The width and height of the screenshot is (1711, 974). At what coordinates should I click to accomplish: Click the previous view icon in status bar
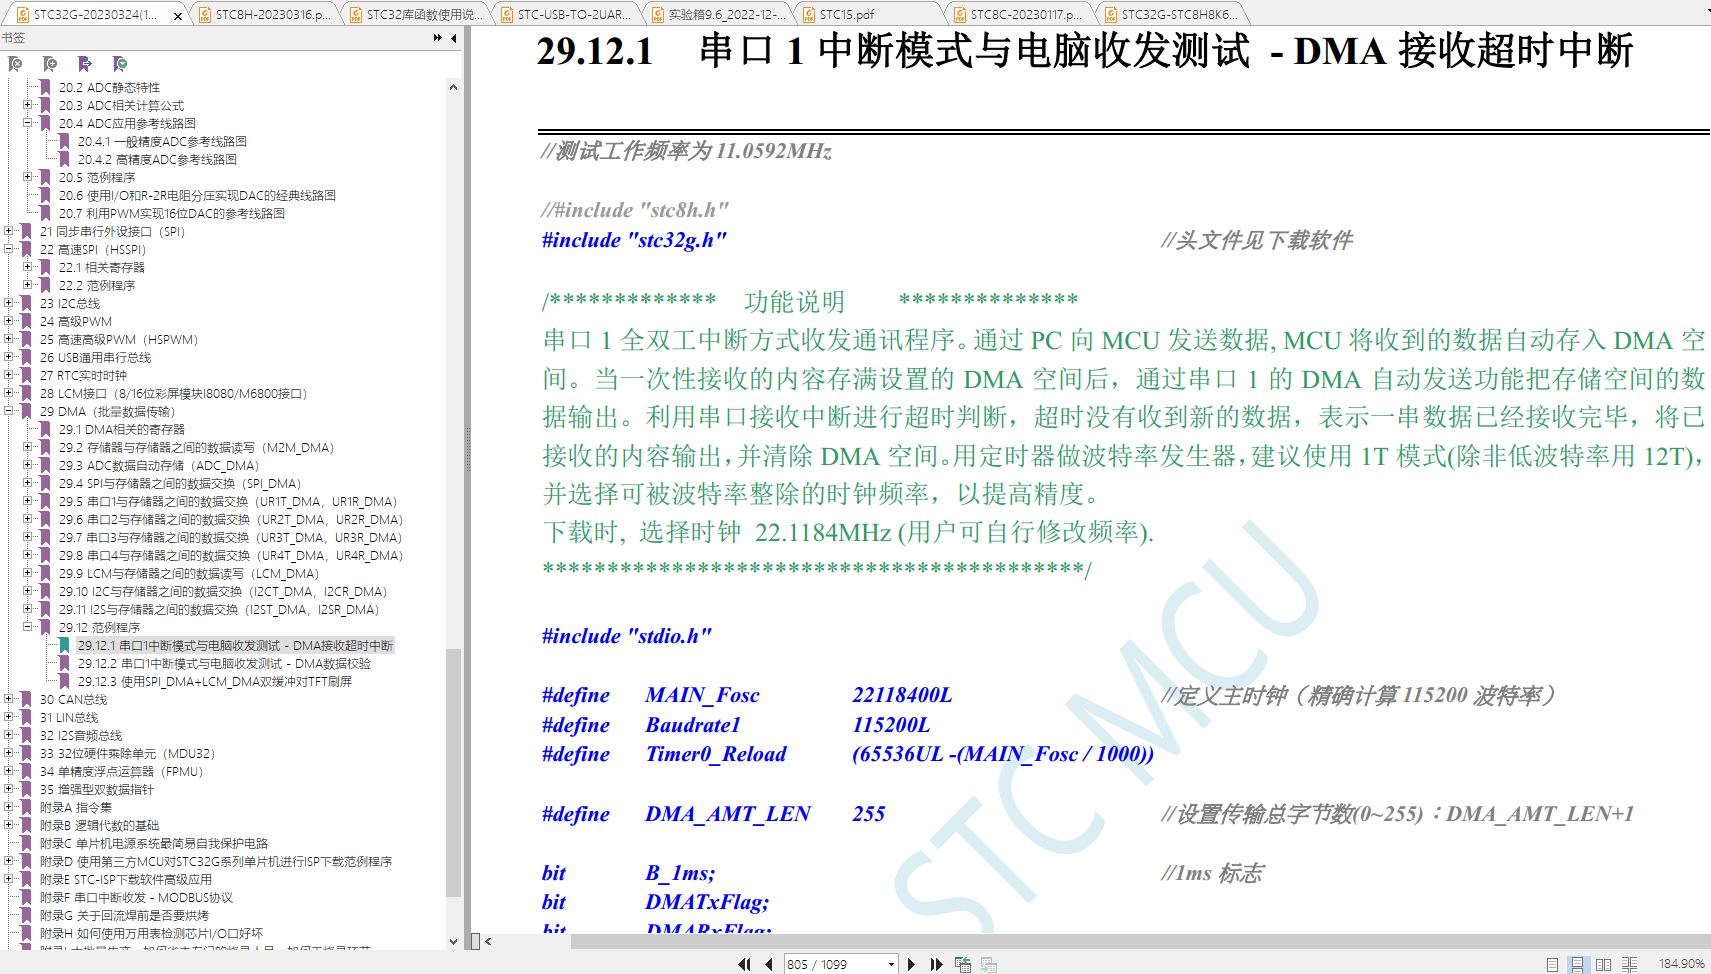pyautogui.click(x=963, y=964)
